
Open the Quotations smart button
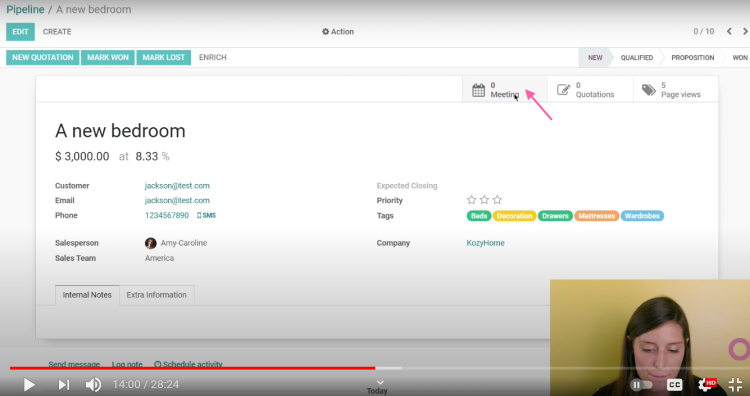coord(590,89)
